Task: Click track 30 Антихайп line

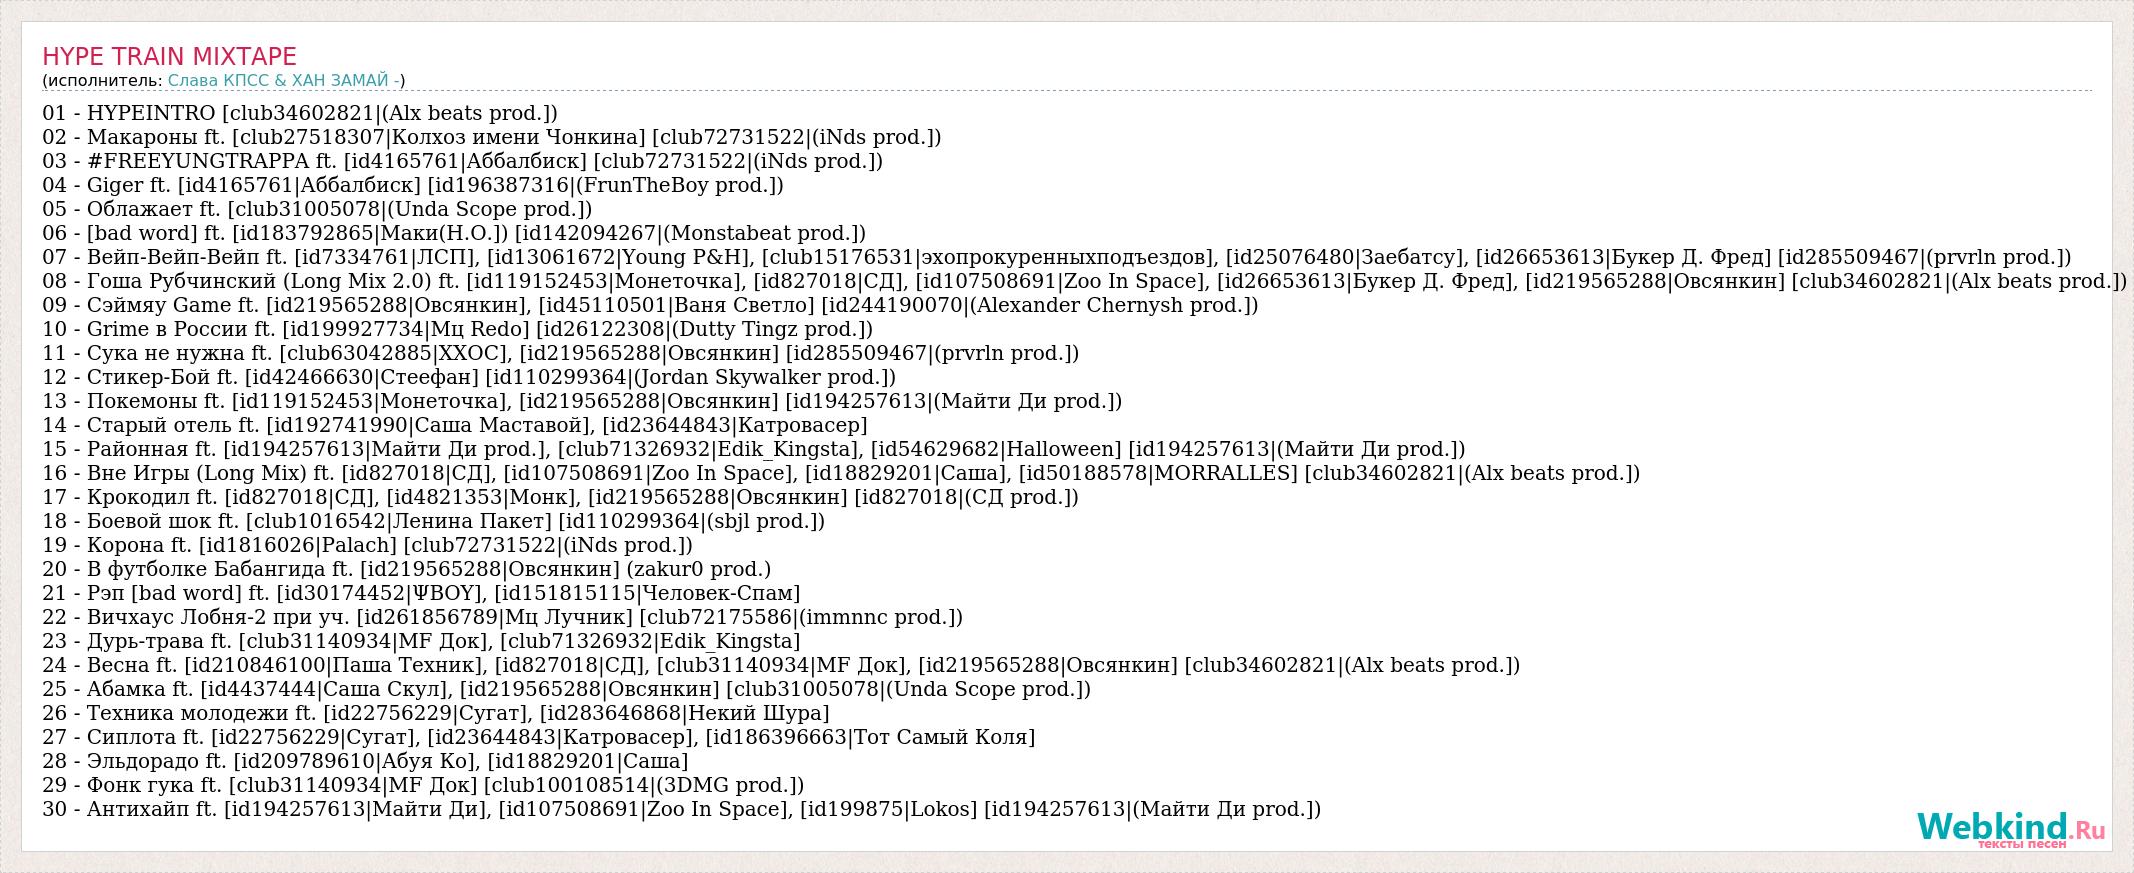Action: point(681,809)
